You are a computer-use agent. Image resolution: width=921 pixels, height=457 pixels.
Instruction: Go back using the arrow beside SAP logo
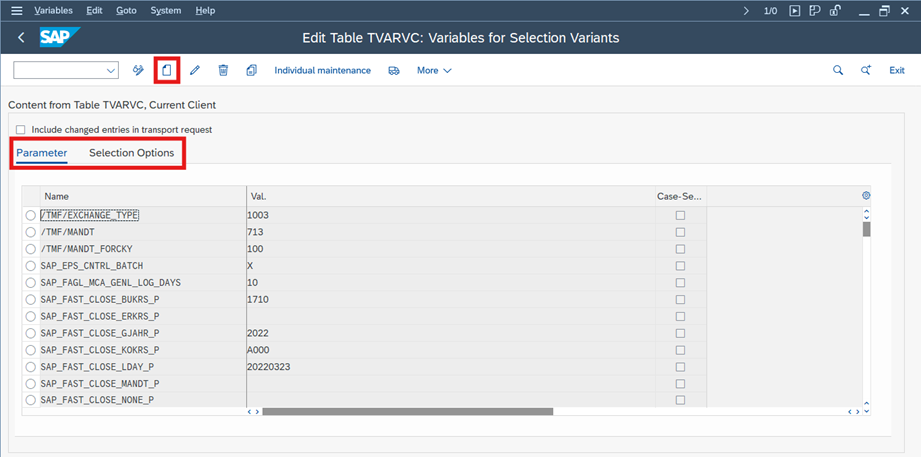click(x=21, y=38)
